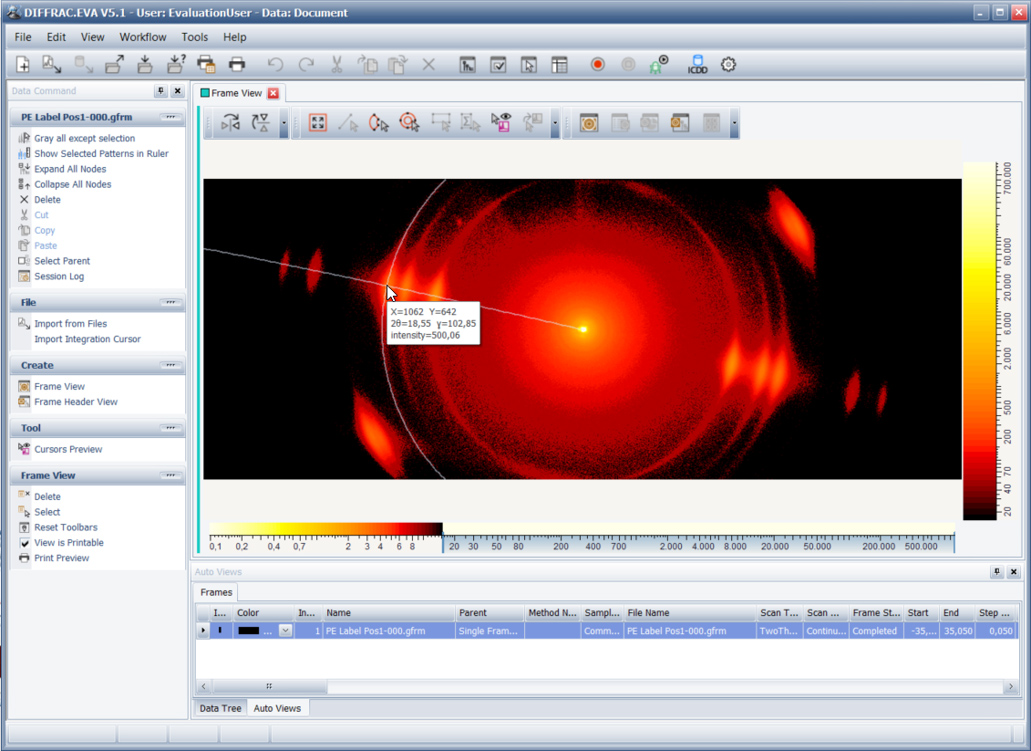1031x751 pixels.
Task: Click the print icon in the main toolbar
Action: 237,65
